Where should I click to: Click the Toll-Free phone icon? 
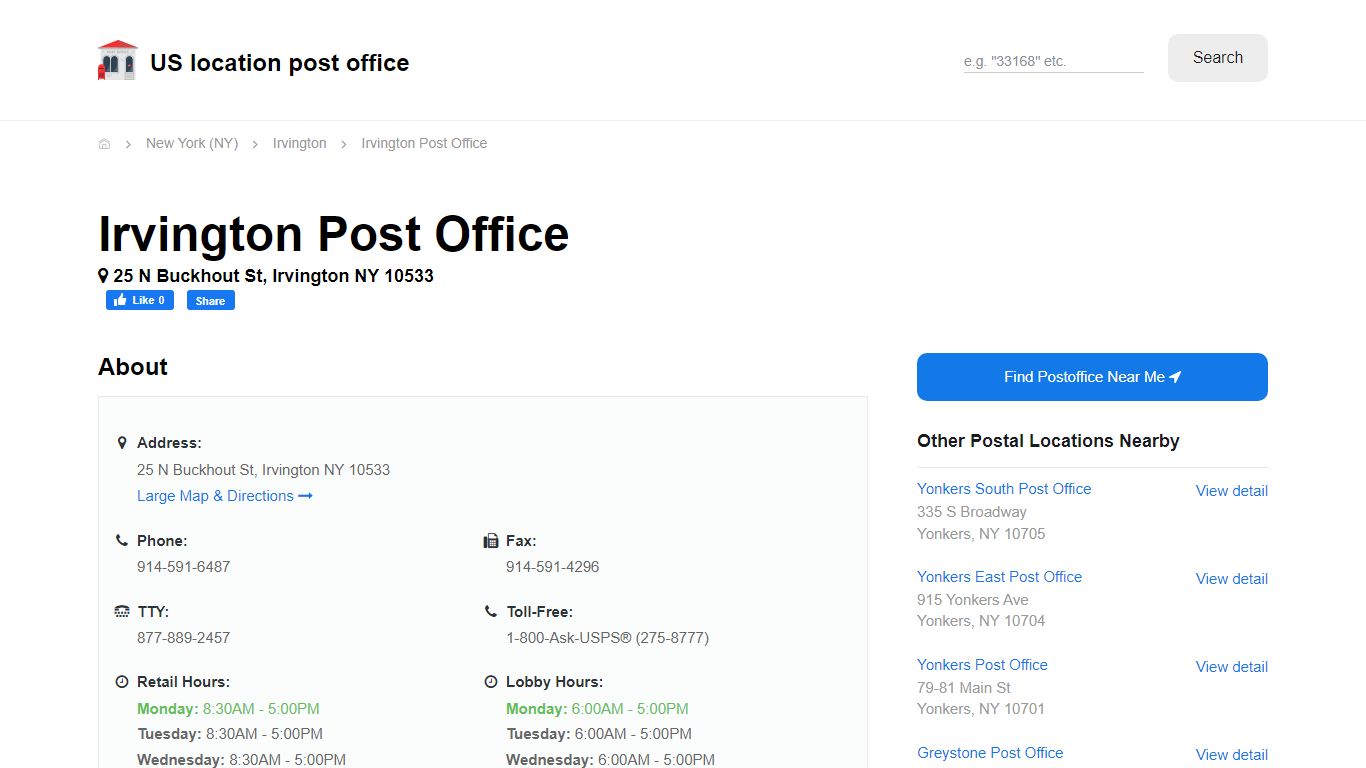491,611
